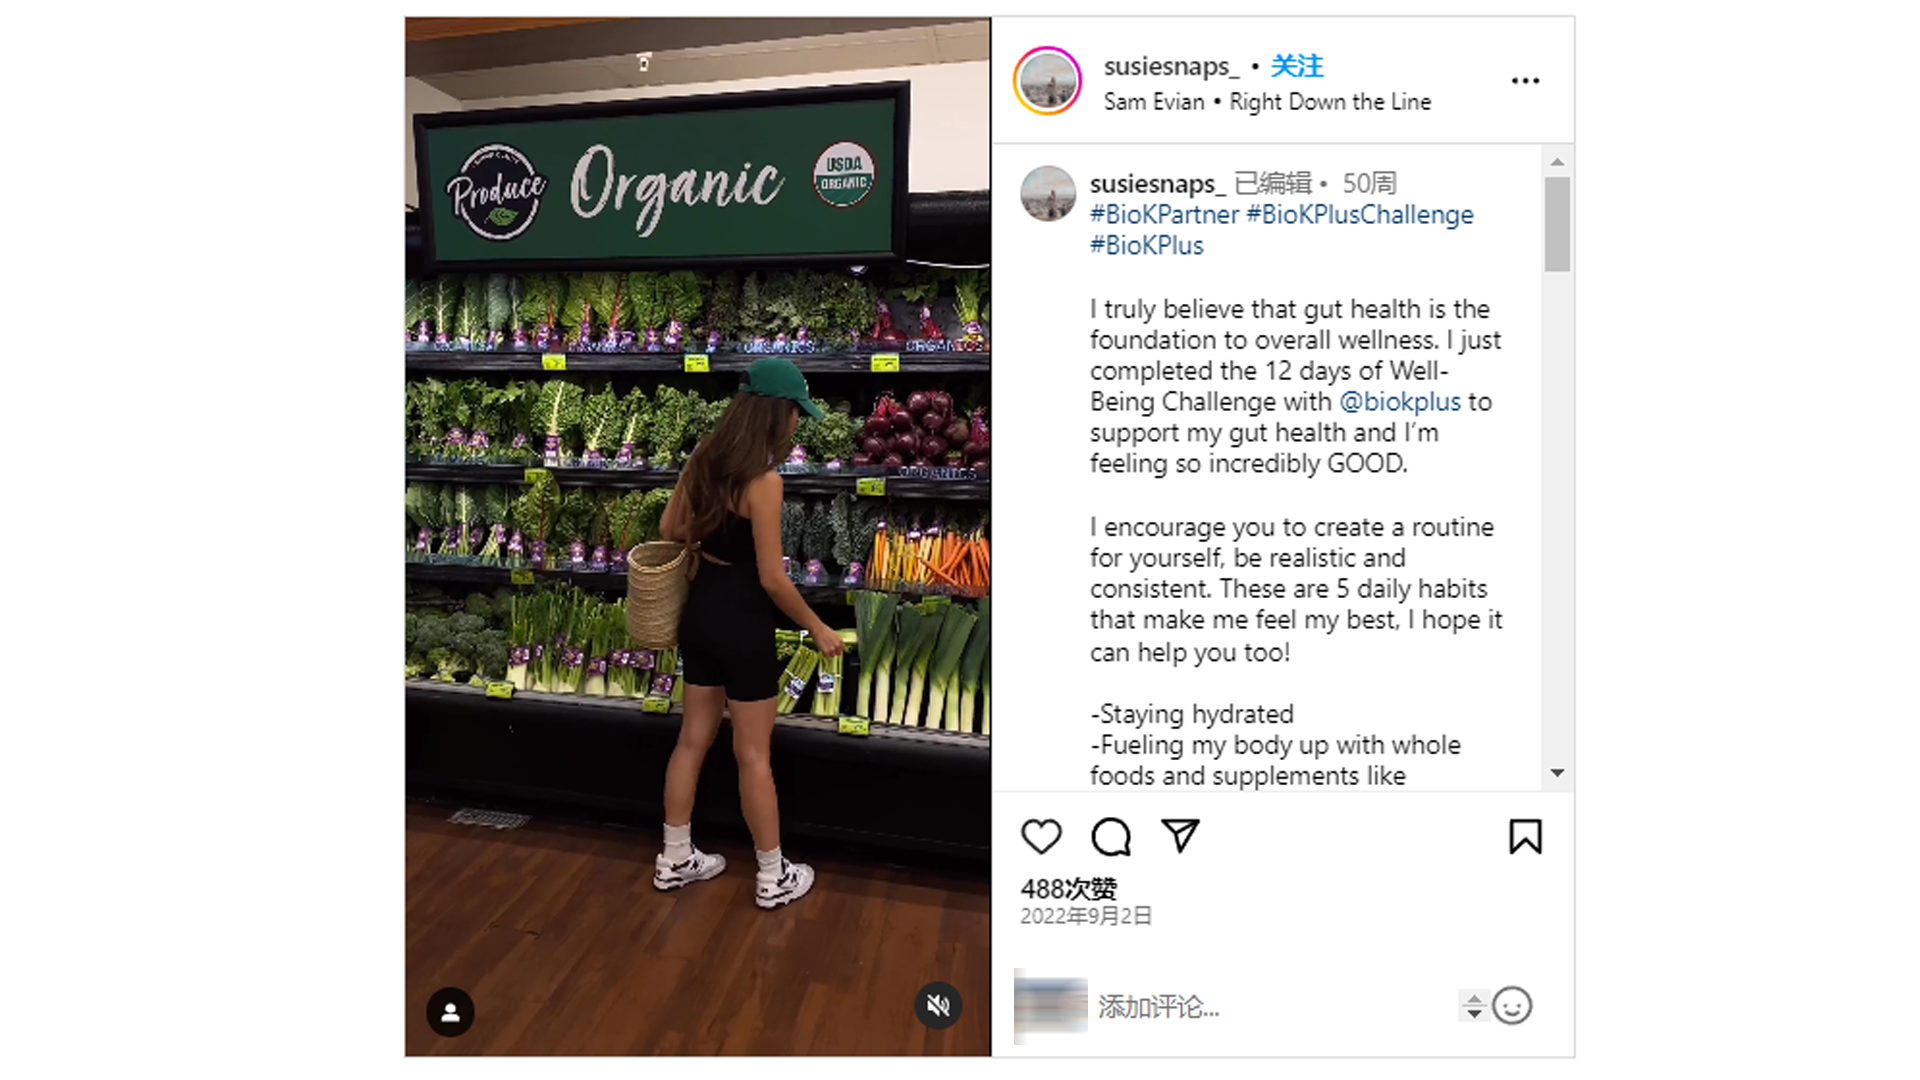
Task: View the 488 likes list
Action: click(1068, 889)
